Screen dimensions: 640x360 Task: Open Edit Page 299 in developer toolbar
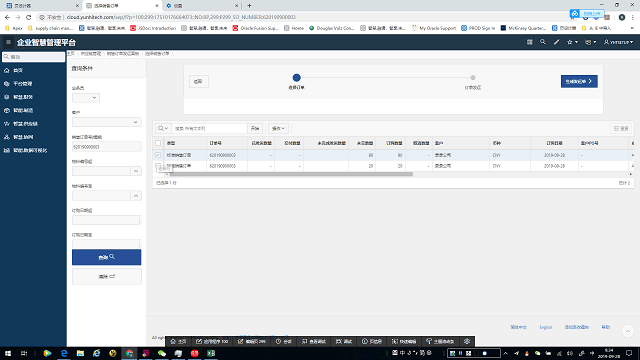(x=252, y=341)
